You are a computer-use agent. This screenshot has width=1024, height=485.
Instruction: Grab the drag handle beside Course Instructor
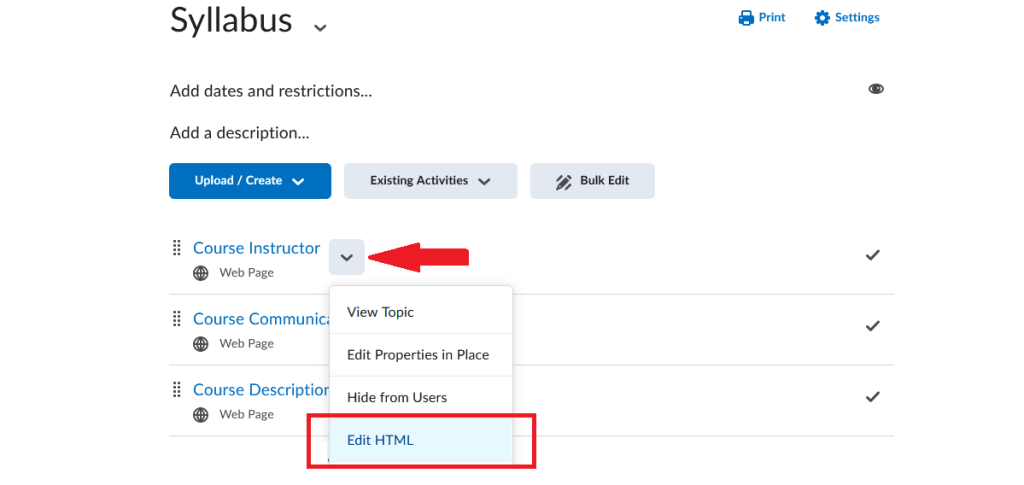tap(176, 248)
